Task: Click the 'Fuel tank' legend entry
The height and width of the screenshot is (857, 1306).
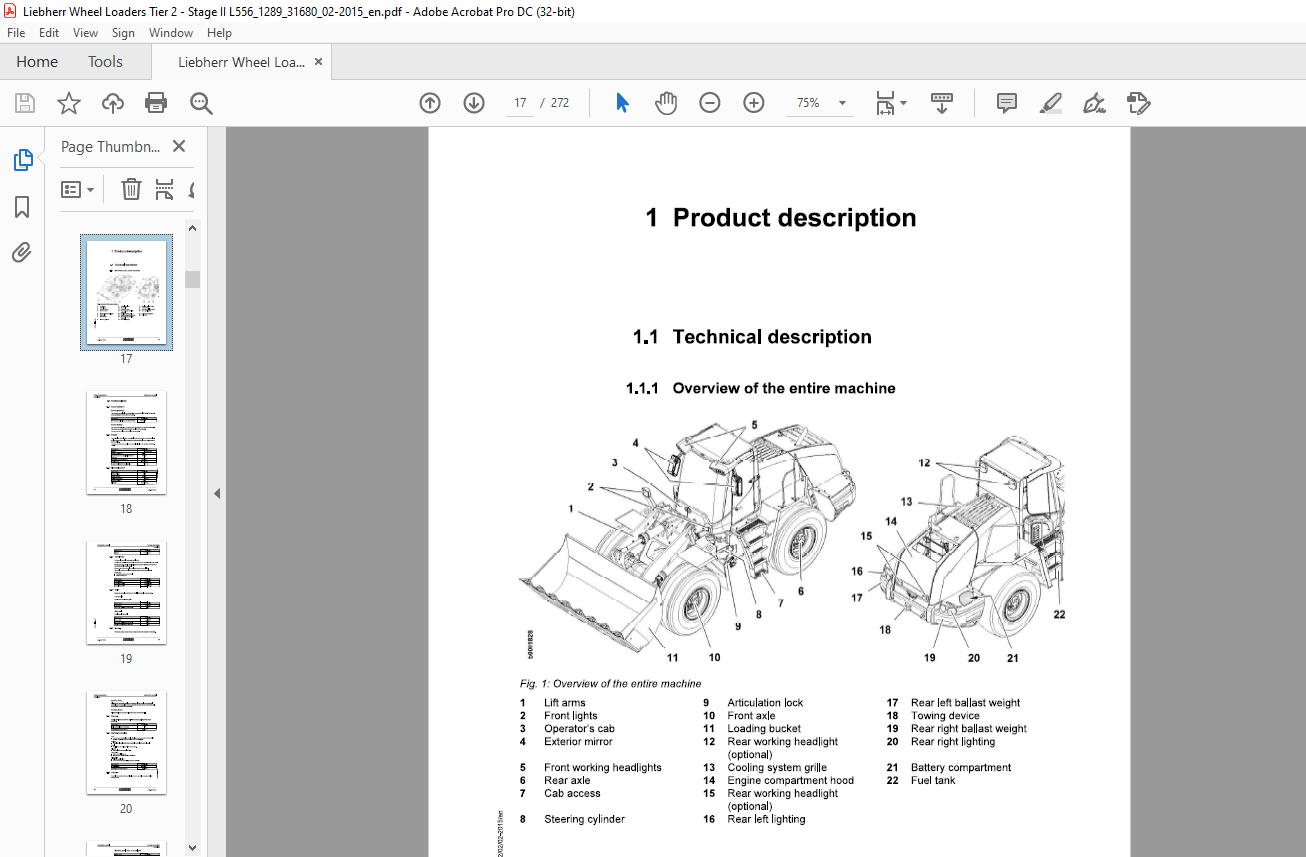Action: (x=933, y=781)
